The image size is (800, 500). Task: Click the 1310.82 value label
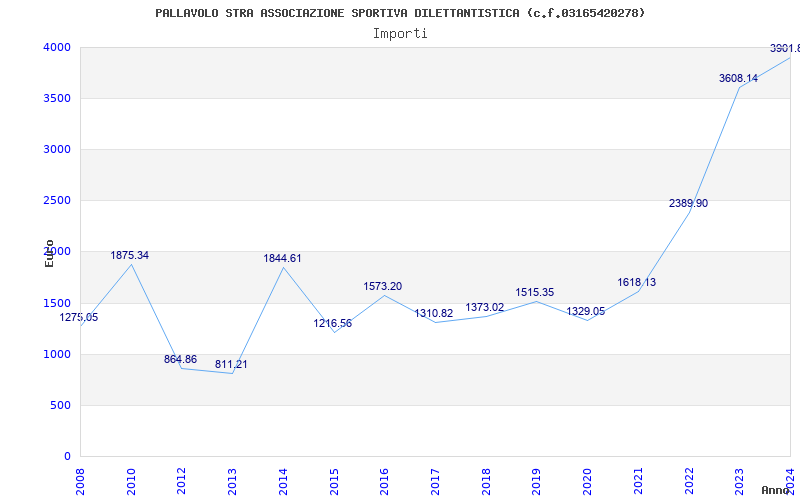pyautogui.click(x=433, y=314)
